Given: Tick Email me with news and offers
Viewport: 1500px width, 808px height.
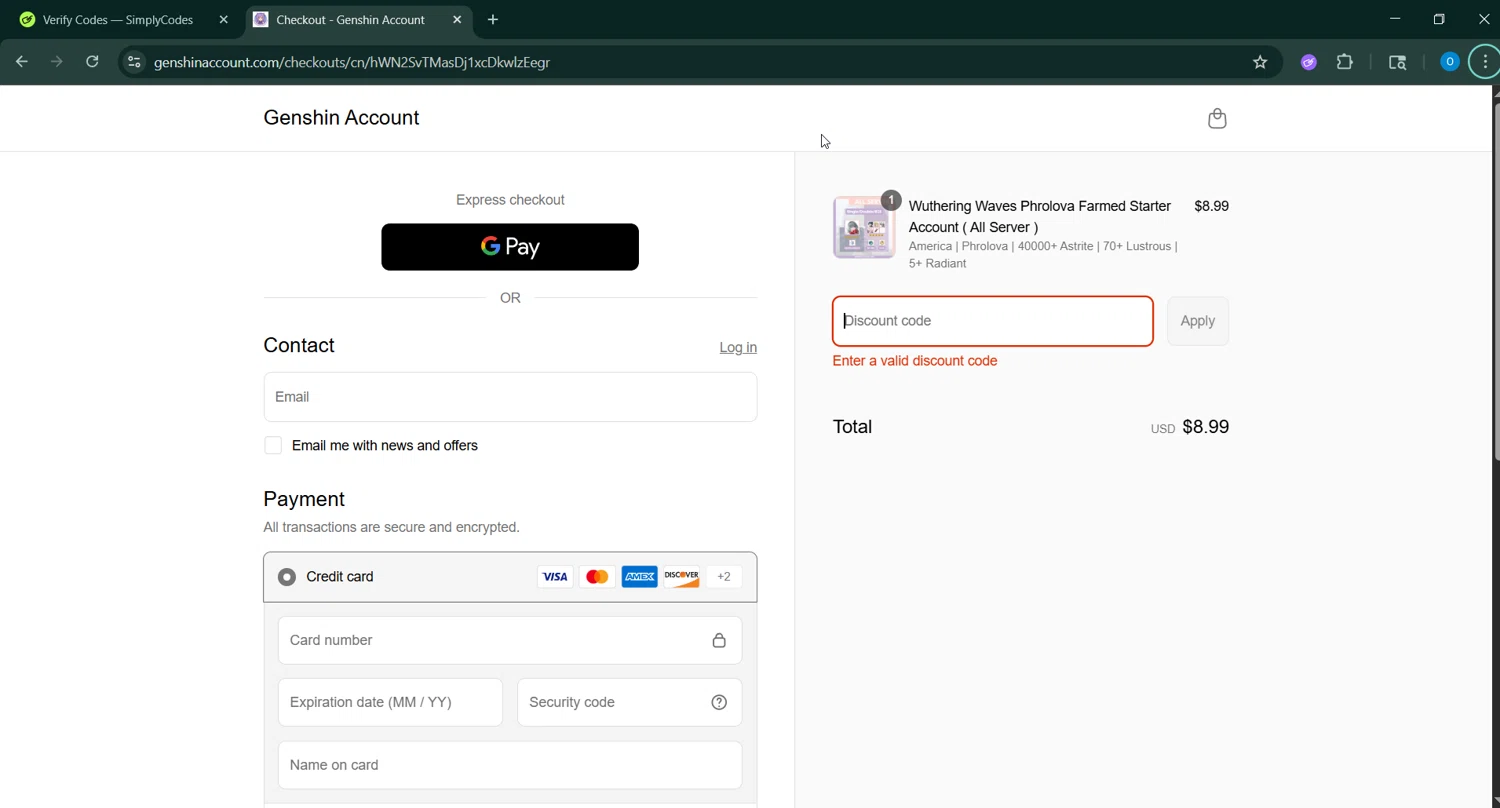Looking at the screenshot, I should pos(273,445).
